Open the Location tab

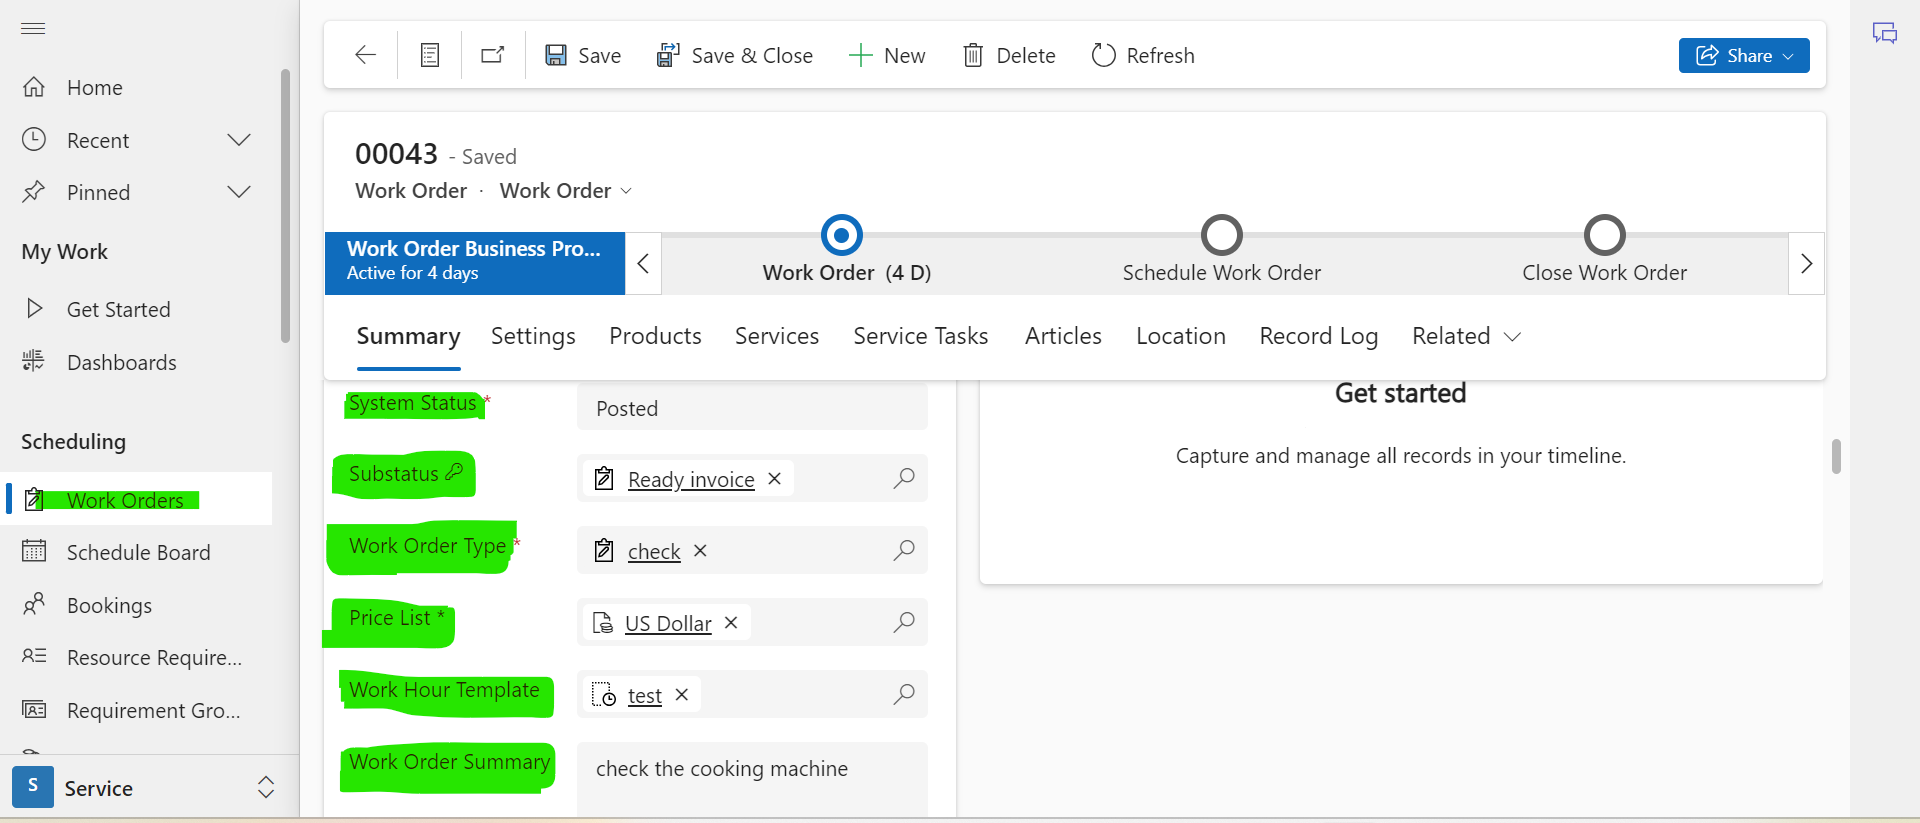point(1180,336)
